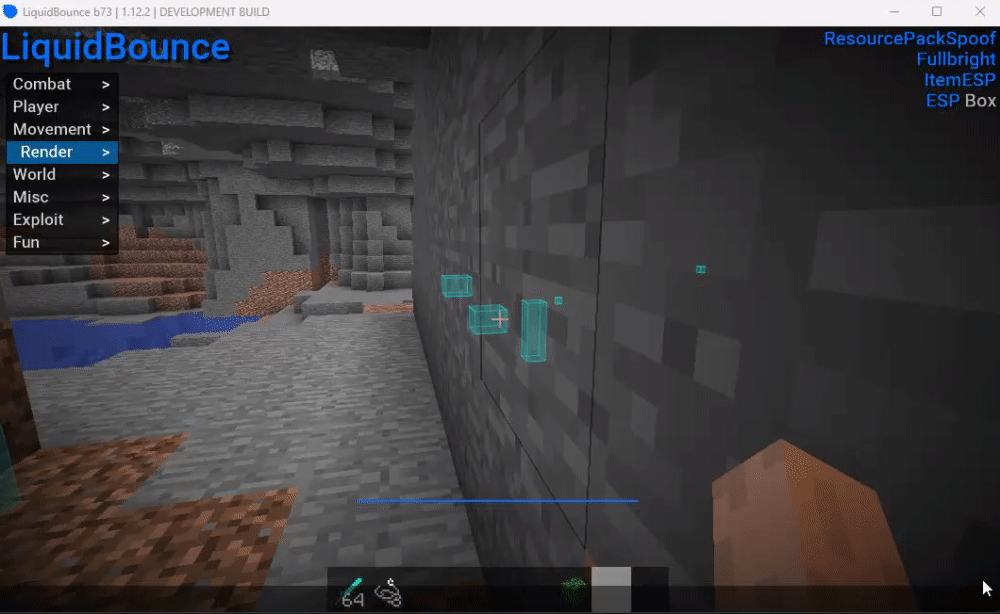Viewport: 1000px width, 614px height.
Task: Close the LiquidBounce window
Action: (x=980, y=11)
